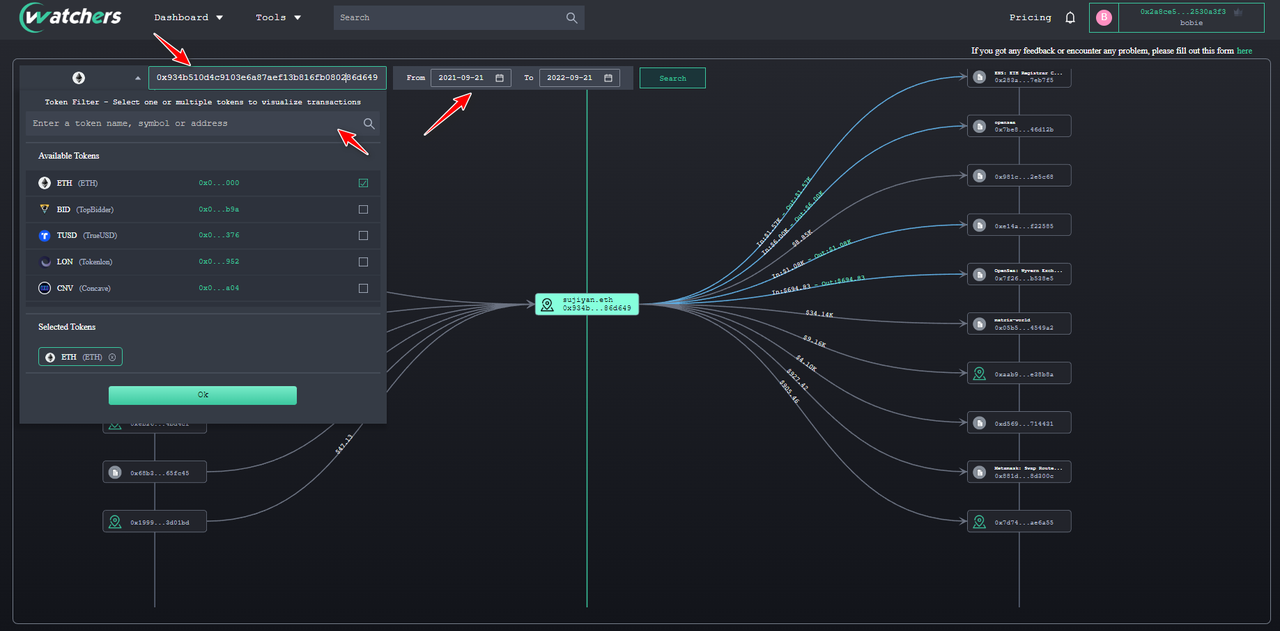Screen dimensions: 1280x631
Task: Check the BID TopBidder checkbox
Action: [363, 209]
